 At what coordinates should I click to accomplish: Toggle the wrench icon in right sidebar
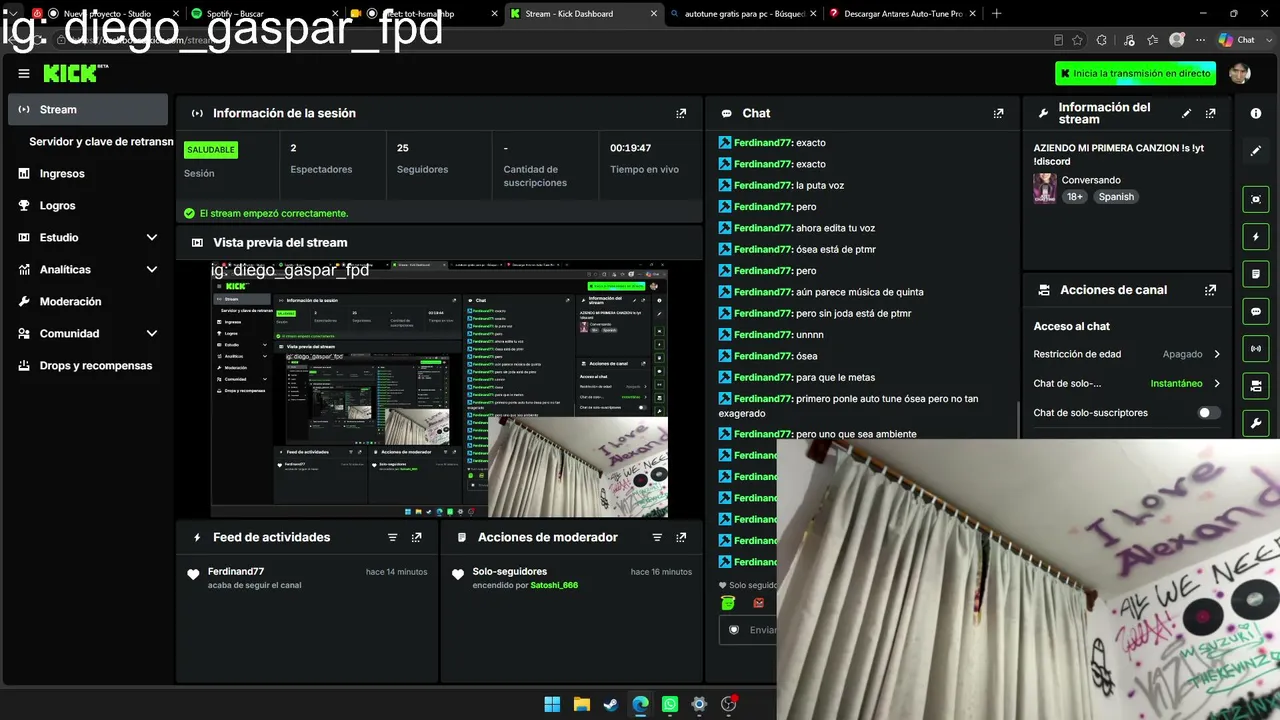(x=1256, y=422)
